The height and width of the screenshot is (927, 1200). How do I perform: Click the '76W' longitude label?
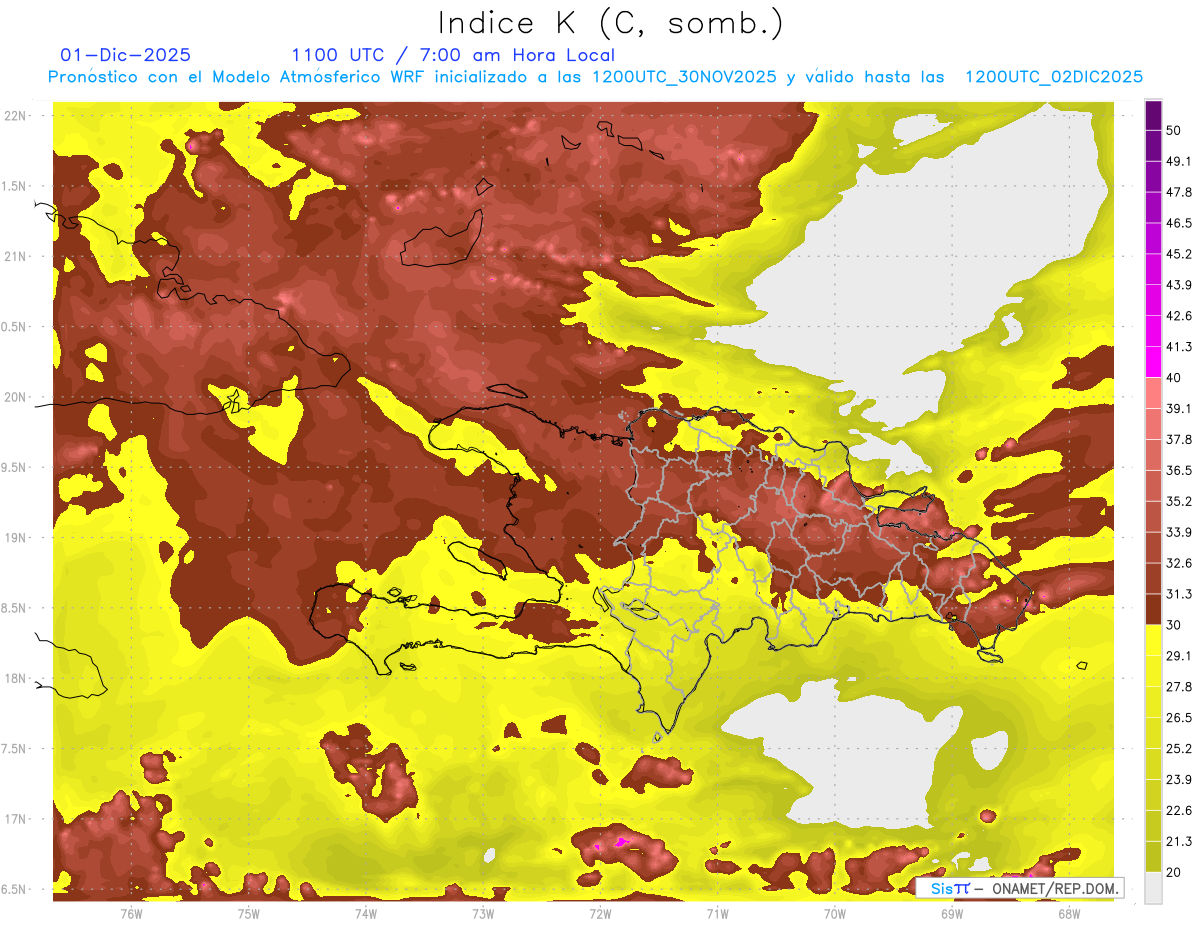point(131,913)
